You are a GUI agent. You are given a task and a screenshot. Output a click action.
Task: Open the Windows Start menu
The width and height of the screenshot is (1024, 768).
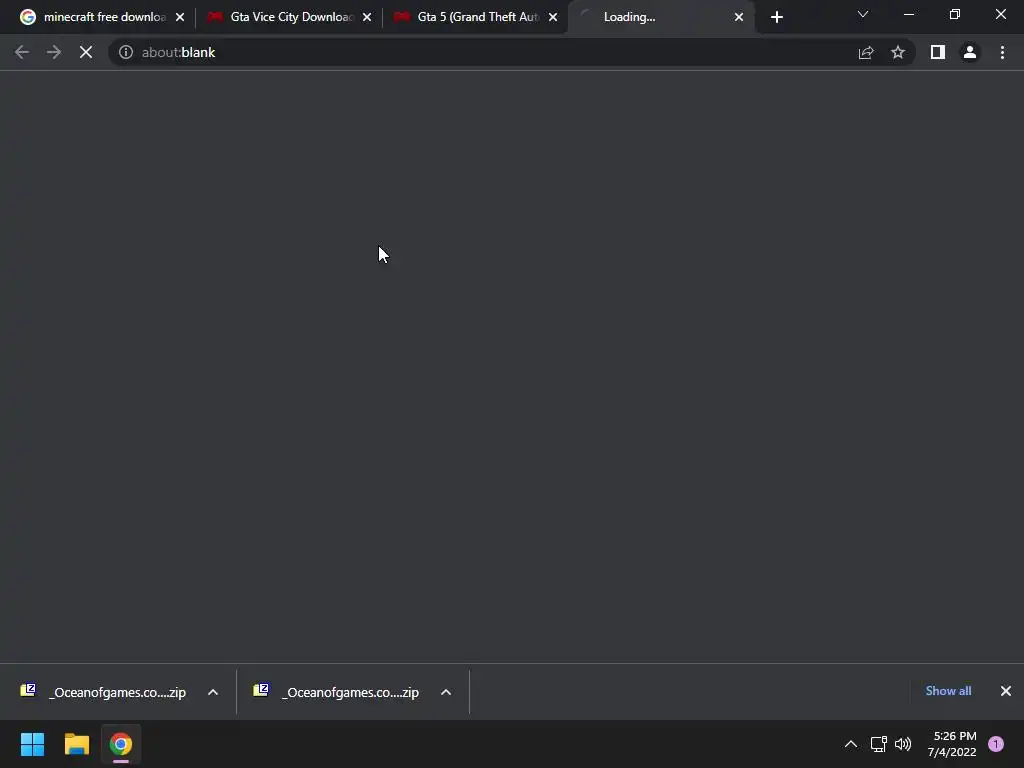point(32,744)
